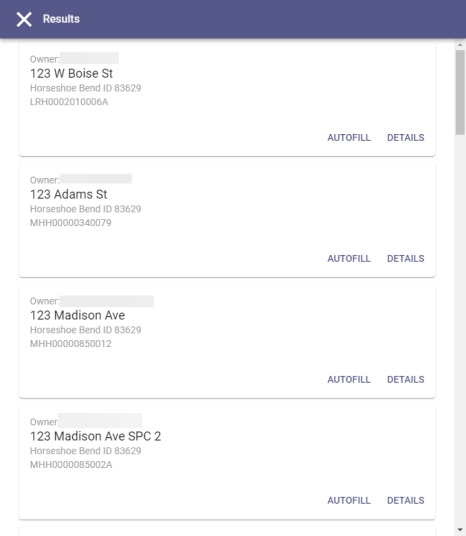Close the Results panel with X icon
Viewport: 466px width, 536px height.
[24, 19]
